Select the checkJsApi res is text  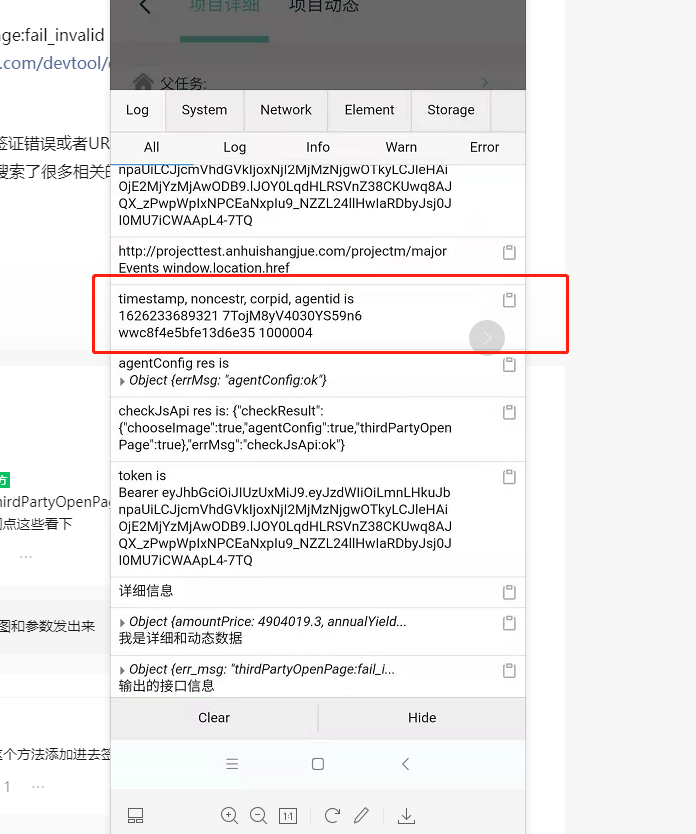173,411
